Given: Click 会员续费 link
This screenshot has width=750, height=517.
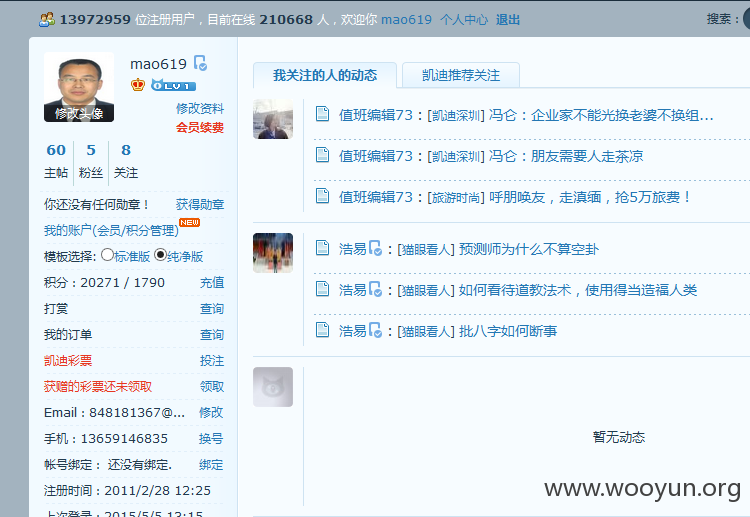Looking at the screenshot, I should pos(200,128).
